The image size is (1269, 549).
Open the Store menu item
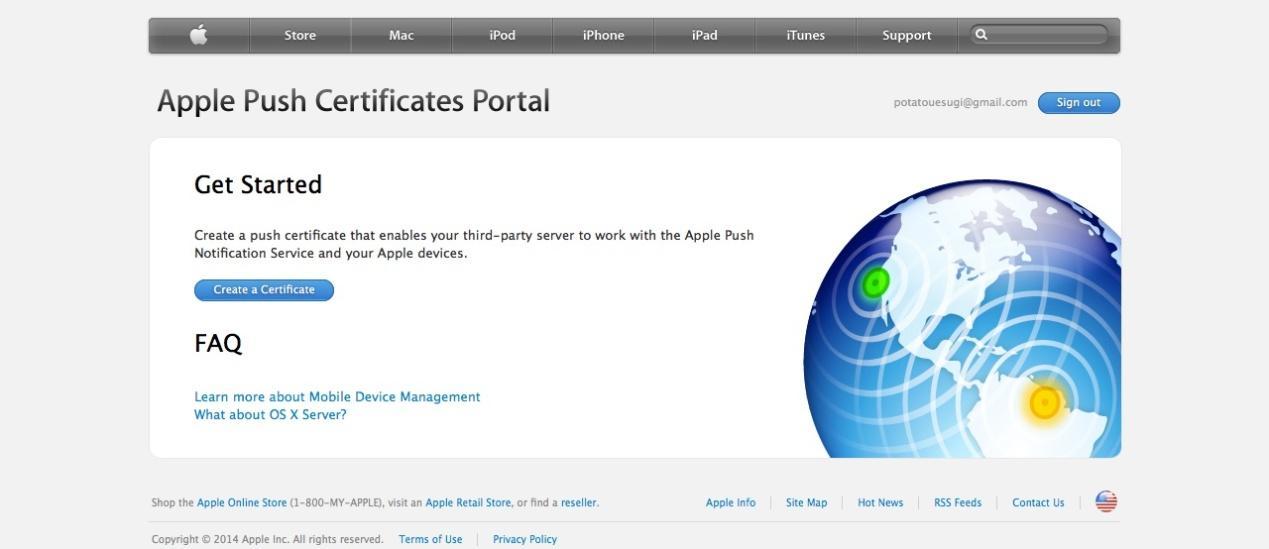300,35
